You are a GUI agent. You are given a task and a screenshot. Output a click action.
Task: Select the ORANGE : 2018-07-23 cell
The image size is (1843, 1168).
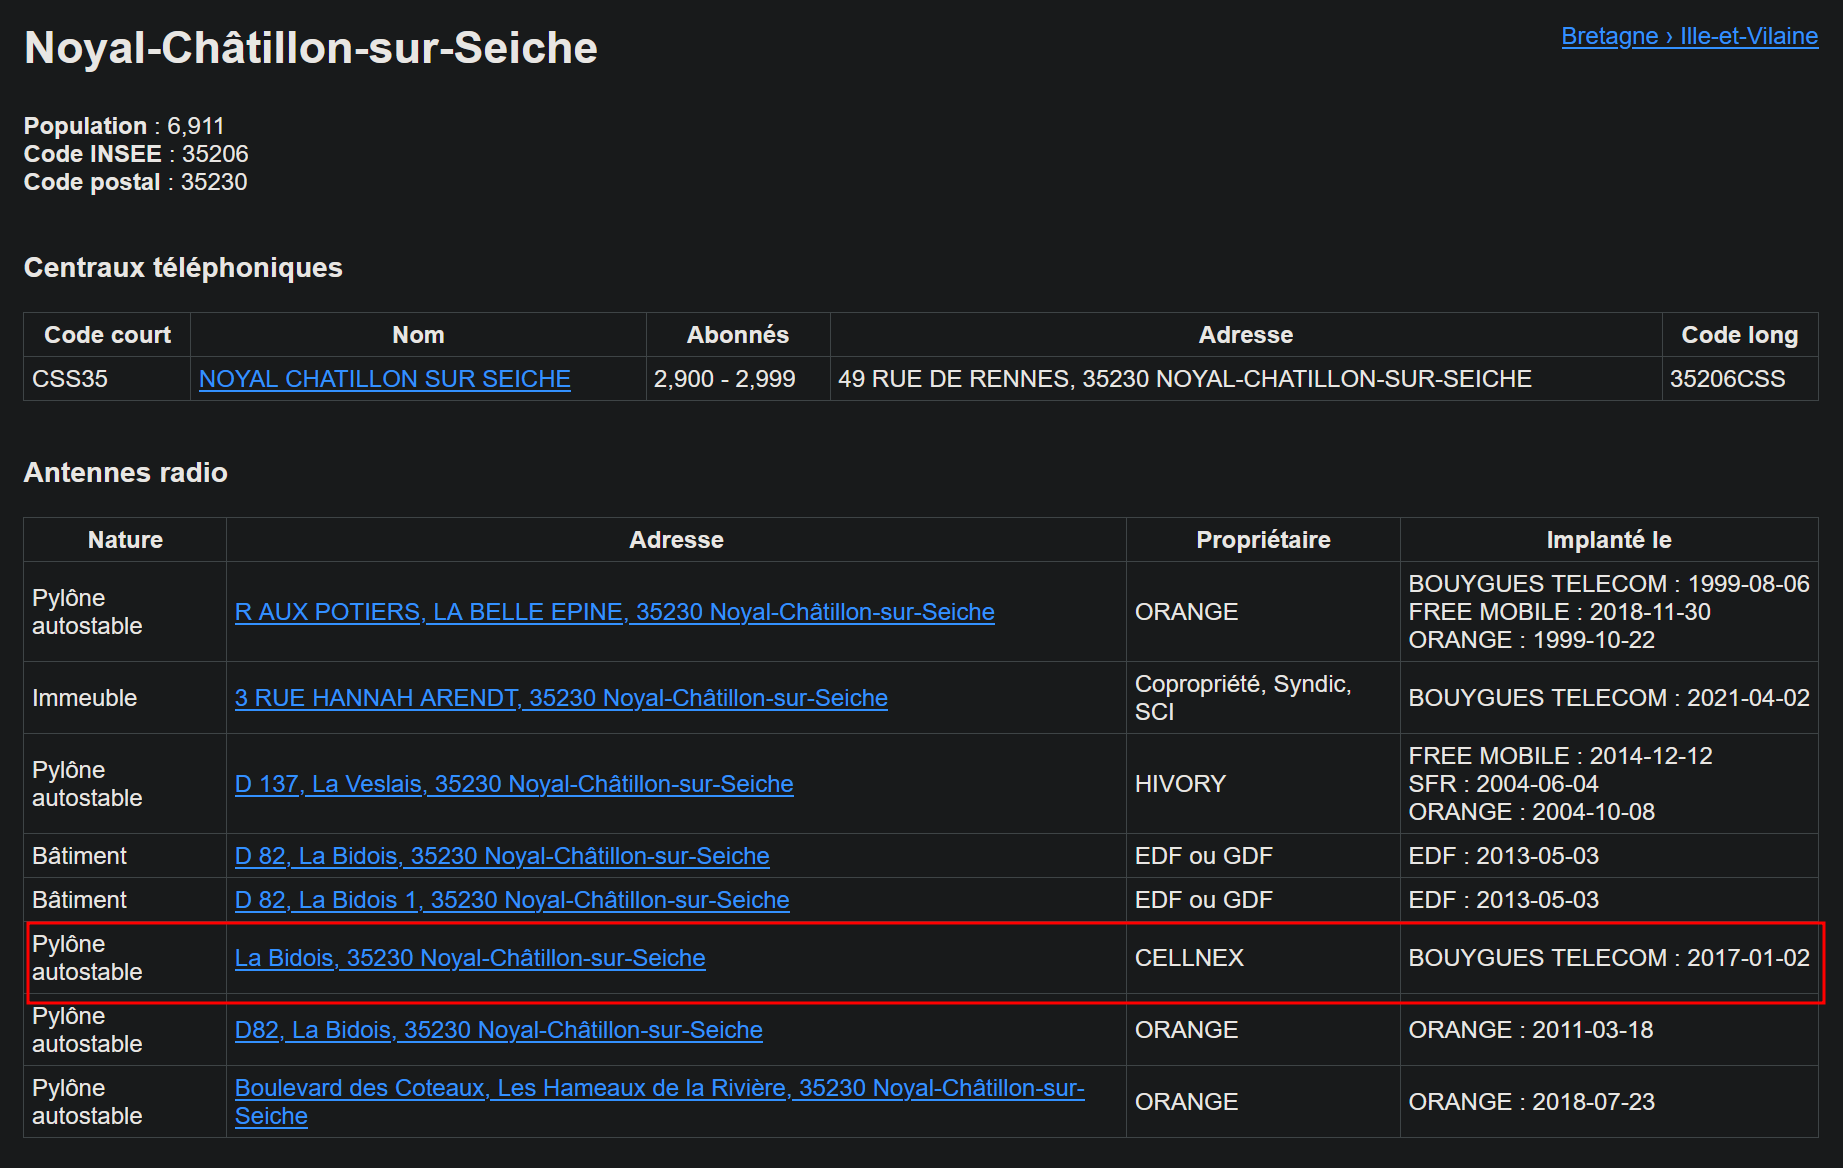pos(1609,1102)
